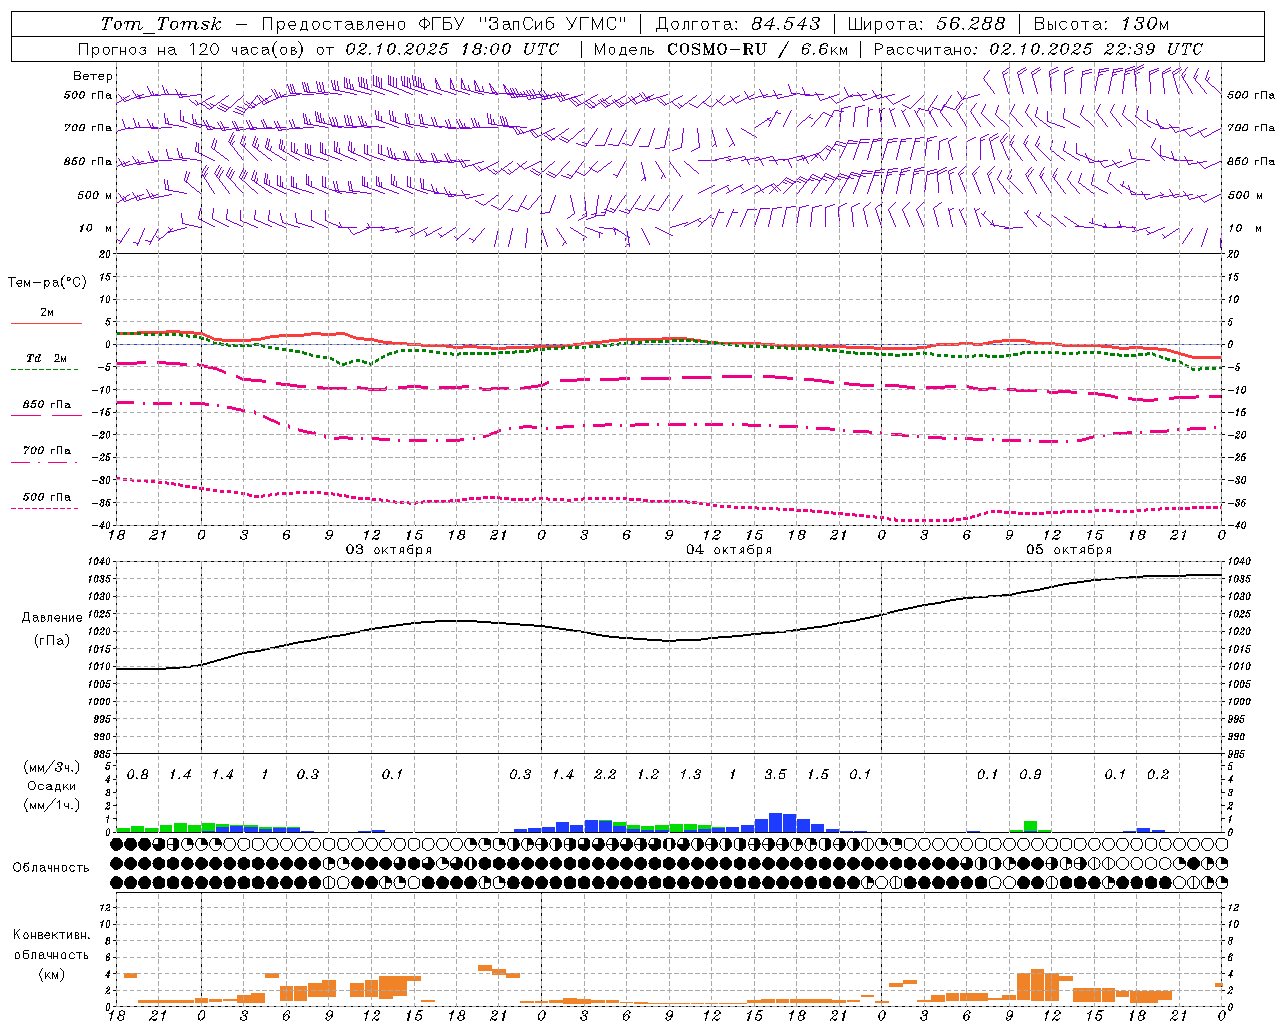1280x1024 pixels.
Task: Click the precipitation value "0.2"
Action: click(x=1158, y=775)
